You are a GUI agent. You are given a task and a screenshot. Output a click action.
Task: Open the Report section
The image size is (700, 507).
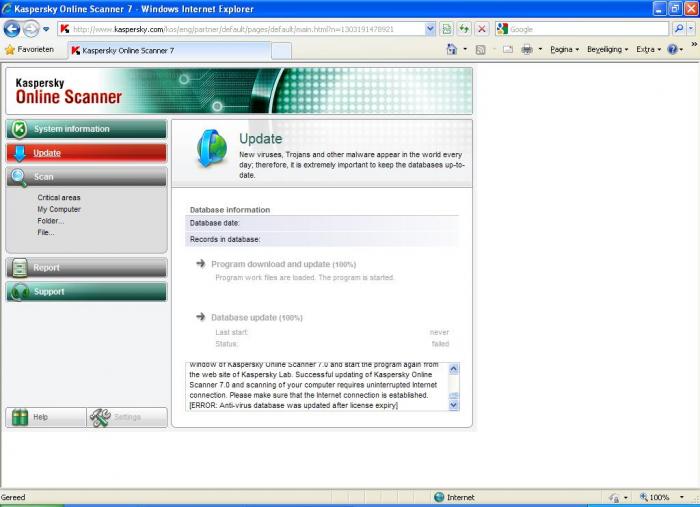[87, 268]
